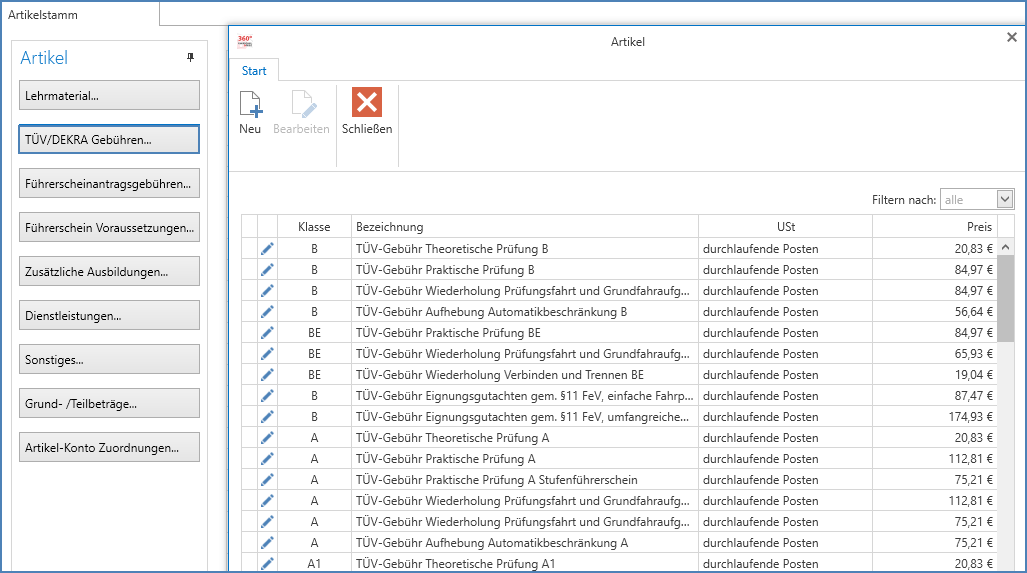This screenshot has height=573, width=1027.
Task: Edit pencil for Theoretische Prüfung A row
Action: [x=267, y=437]
